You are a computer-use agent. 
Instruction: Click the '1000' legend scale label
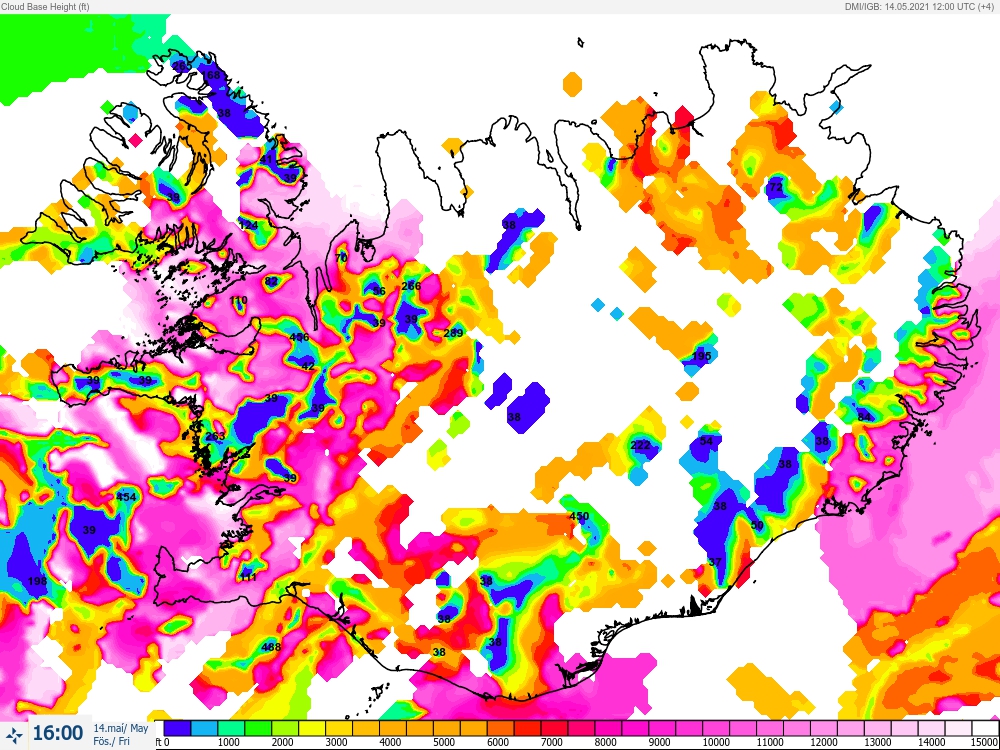[x=228, y=742]
